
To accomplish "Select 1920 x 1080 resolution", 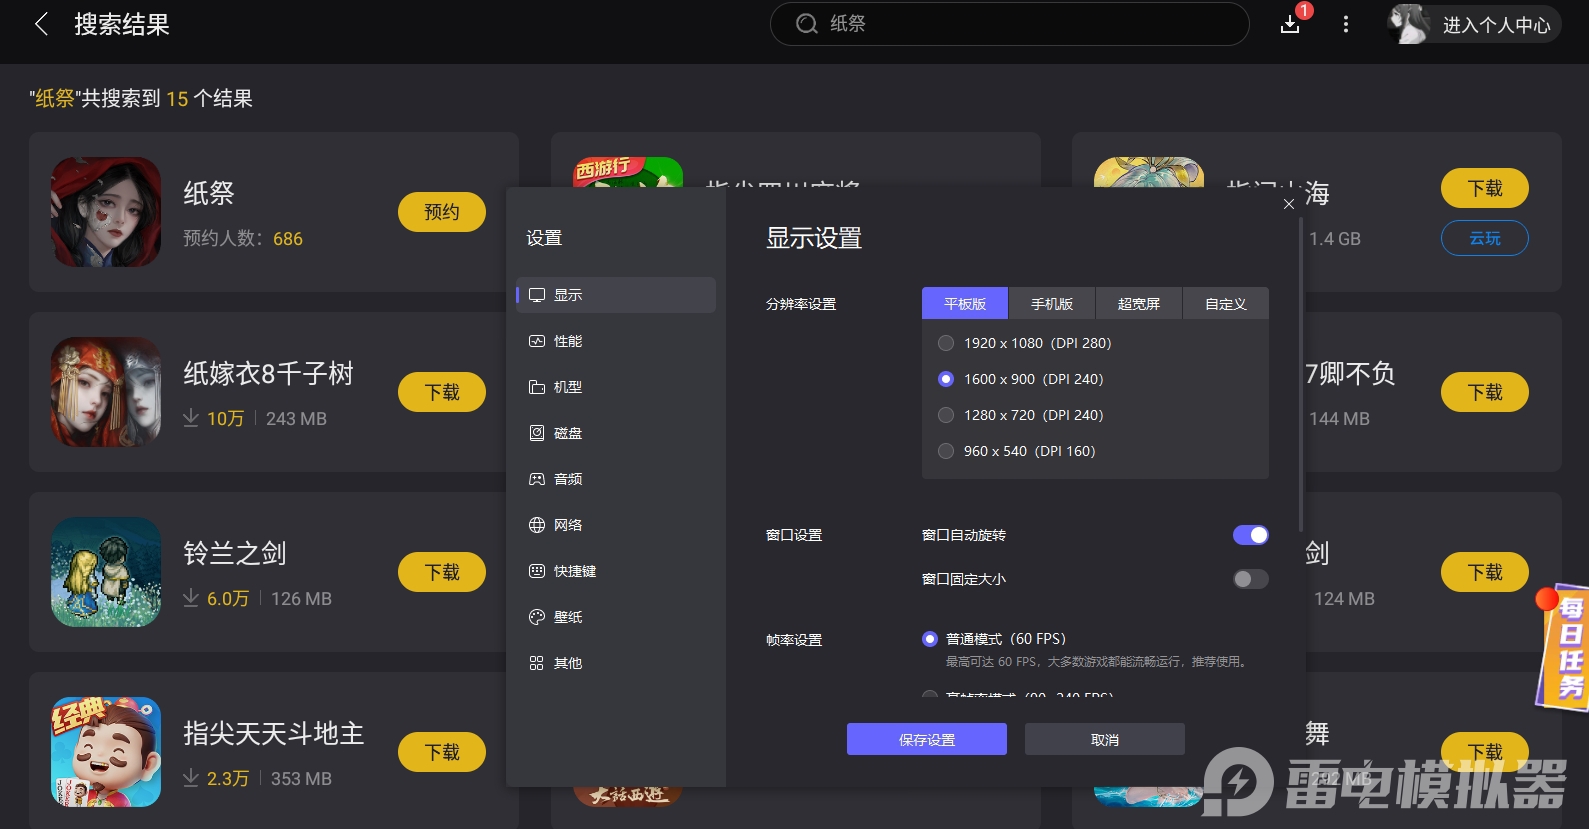I will [946, 343].
